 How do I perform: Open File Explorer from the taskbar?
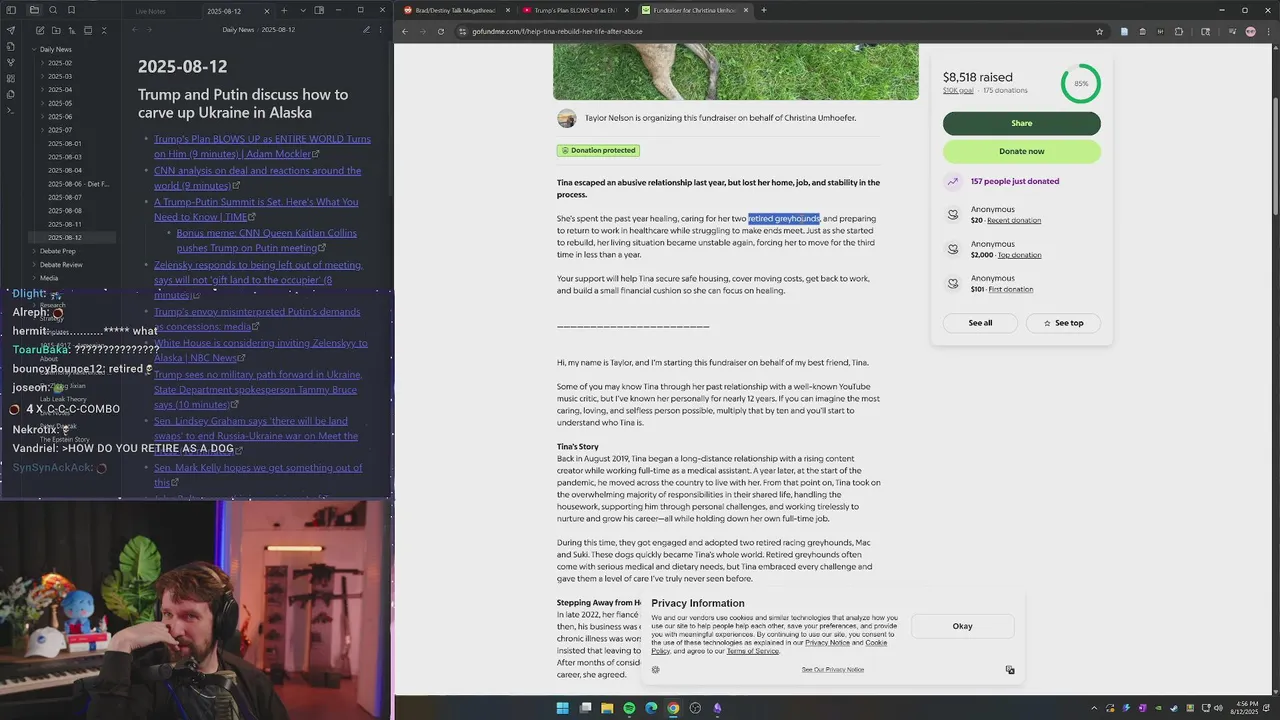pos(607,708)
